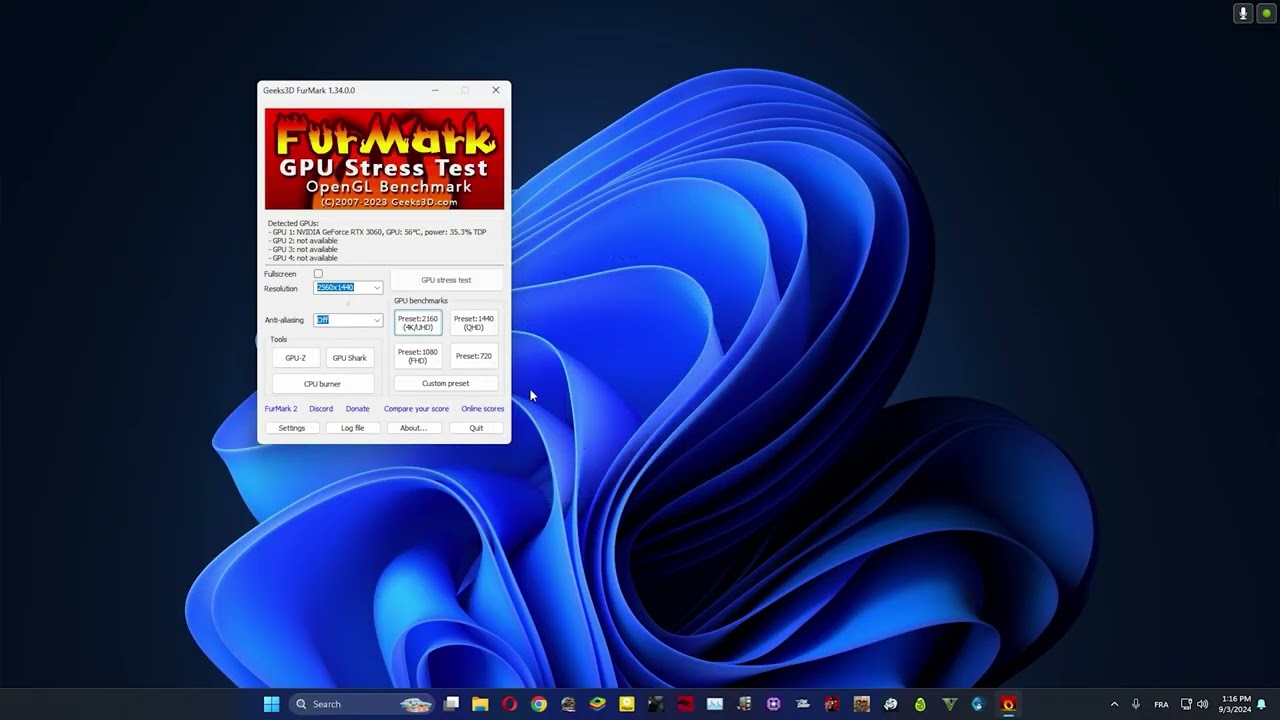Click the Geeks3D FurMark window title text

(x=309, y=90)
